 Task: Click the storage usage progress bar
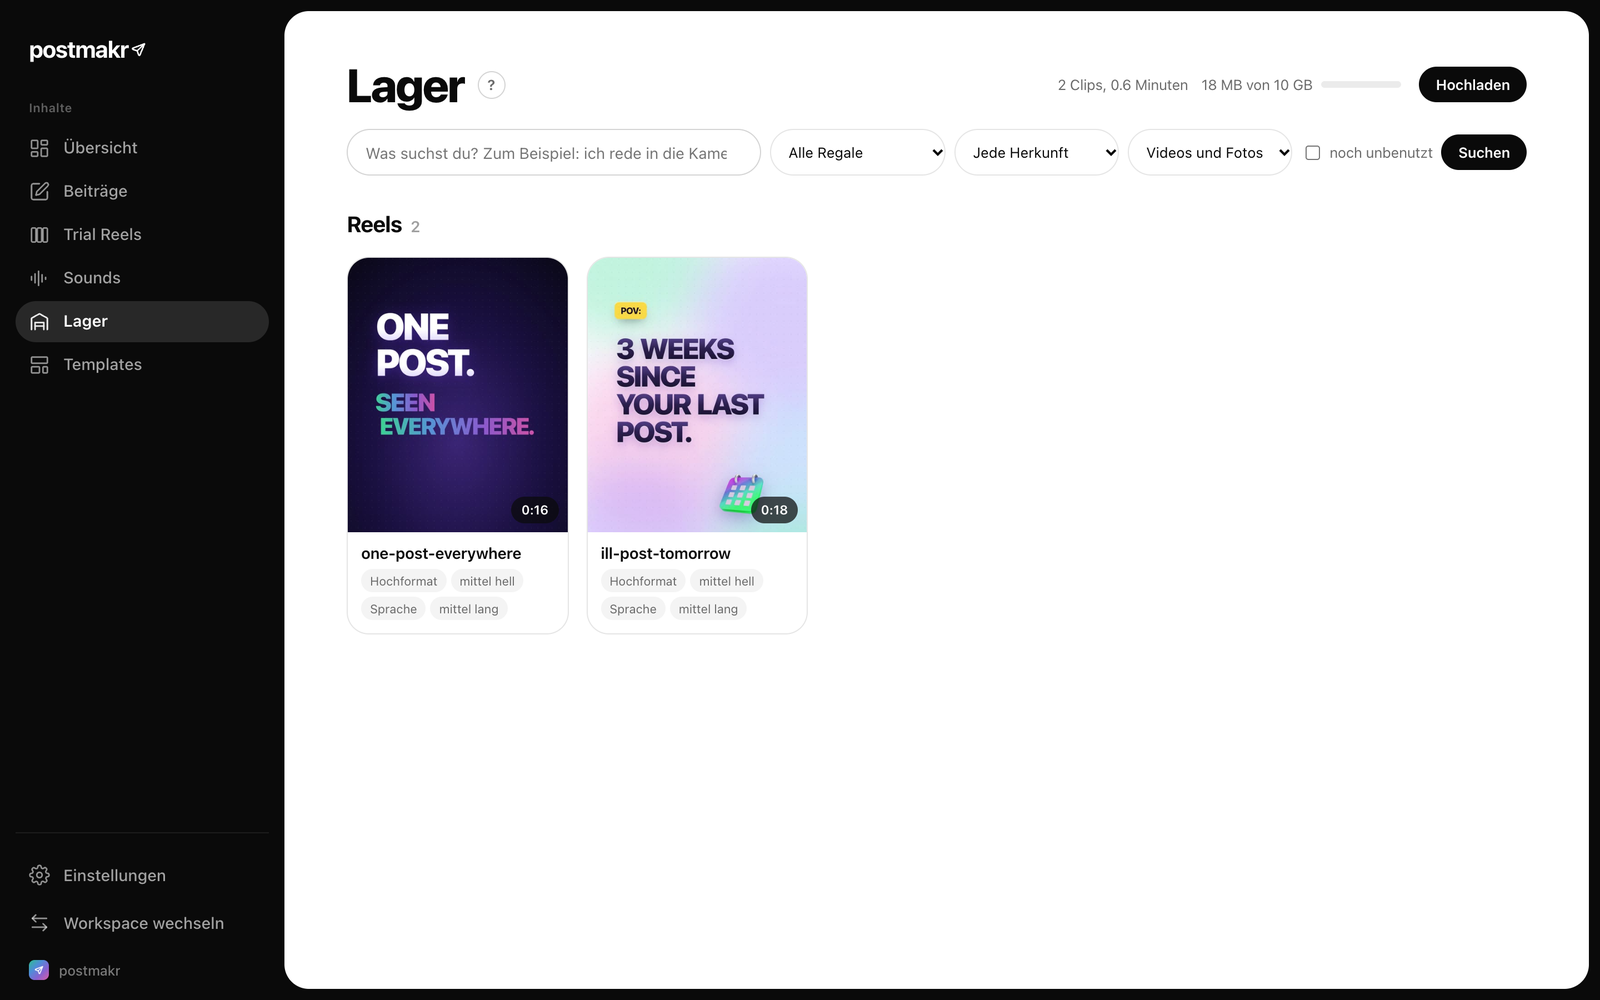[x=1361, y=85]
